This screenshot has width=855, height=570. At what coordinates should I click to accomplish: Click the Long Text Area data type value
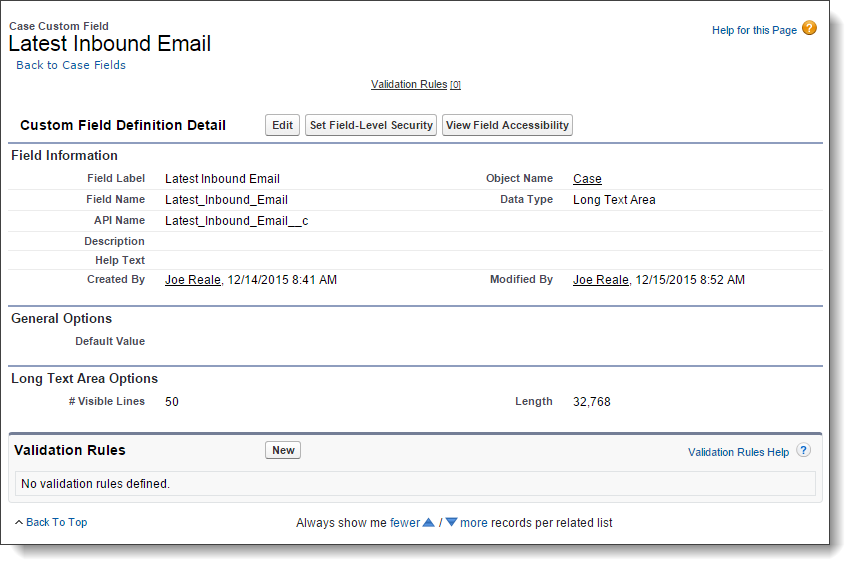pyautogui.click(x=614, y=200)
